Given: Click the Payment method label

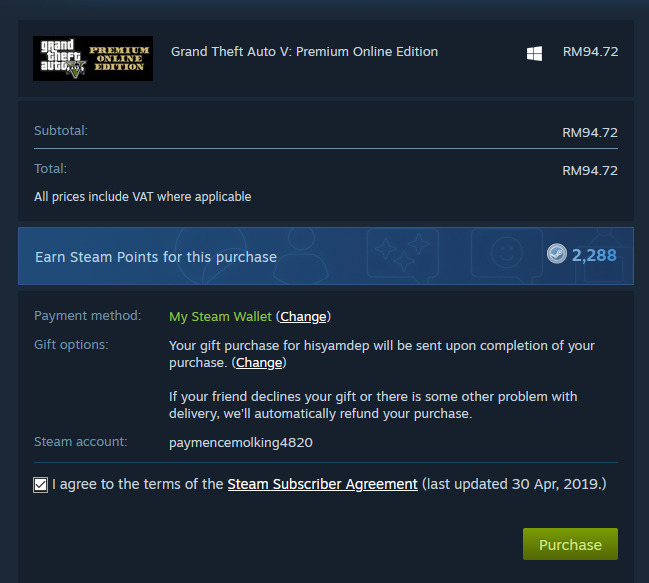Looking at the screenshot, I should (88, 316).
